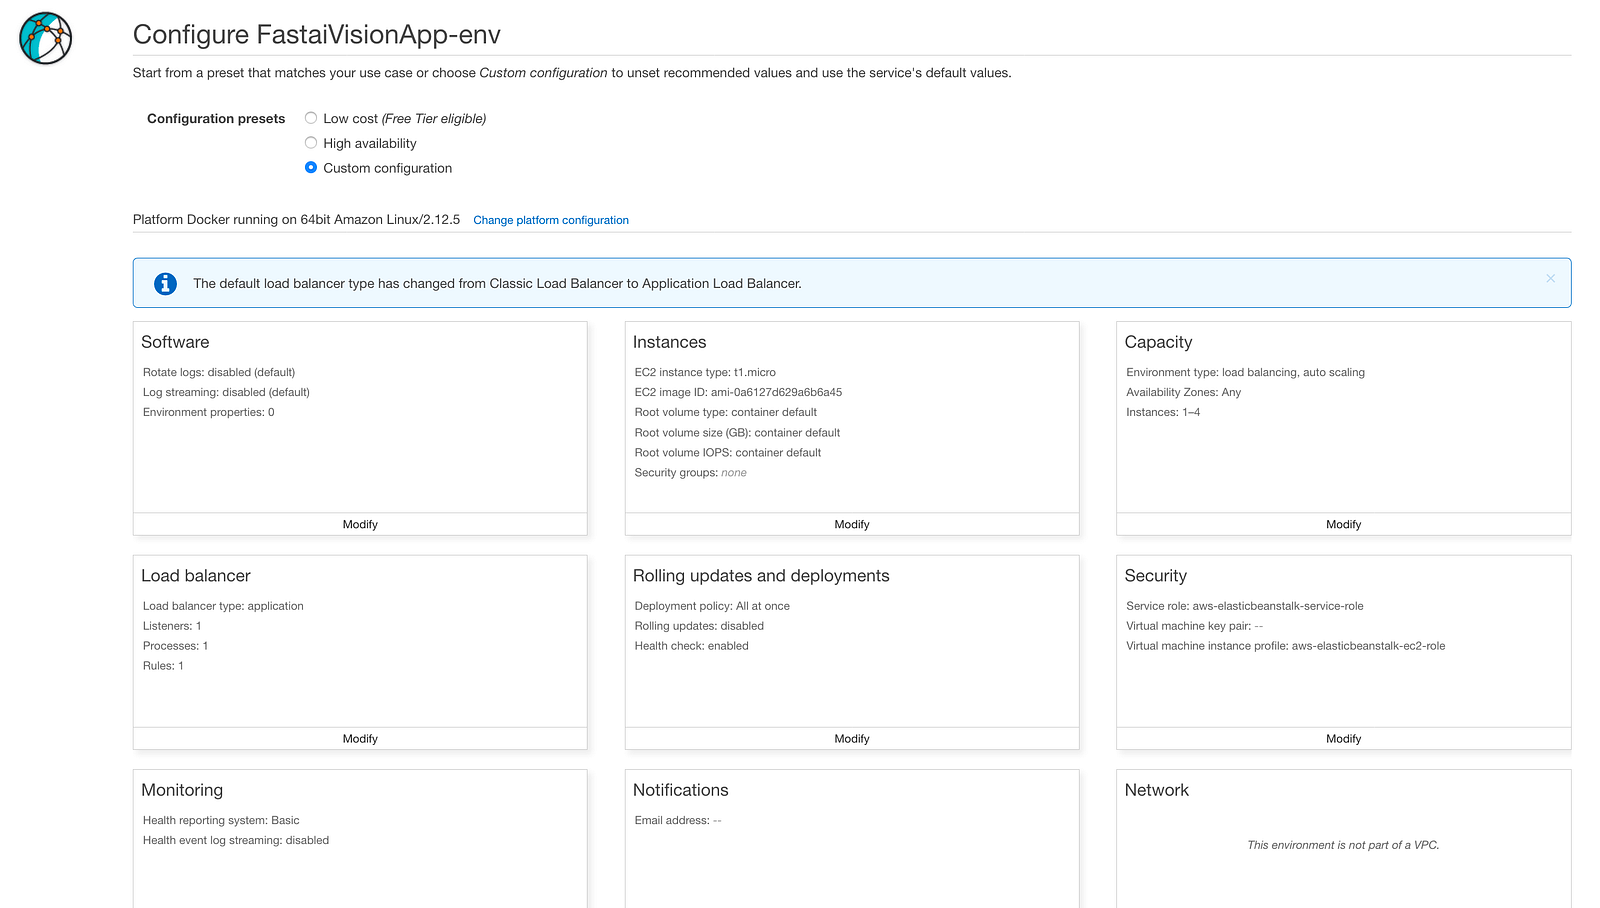Modify the Security settings
This screenshot has height=908, width=1600.
pos(1343,738)
